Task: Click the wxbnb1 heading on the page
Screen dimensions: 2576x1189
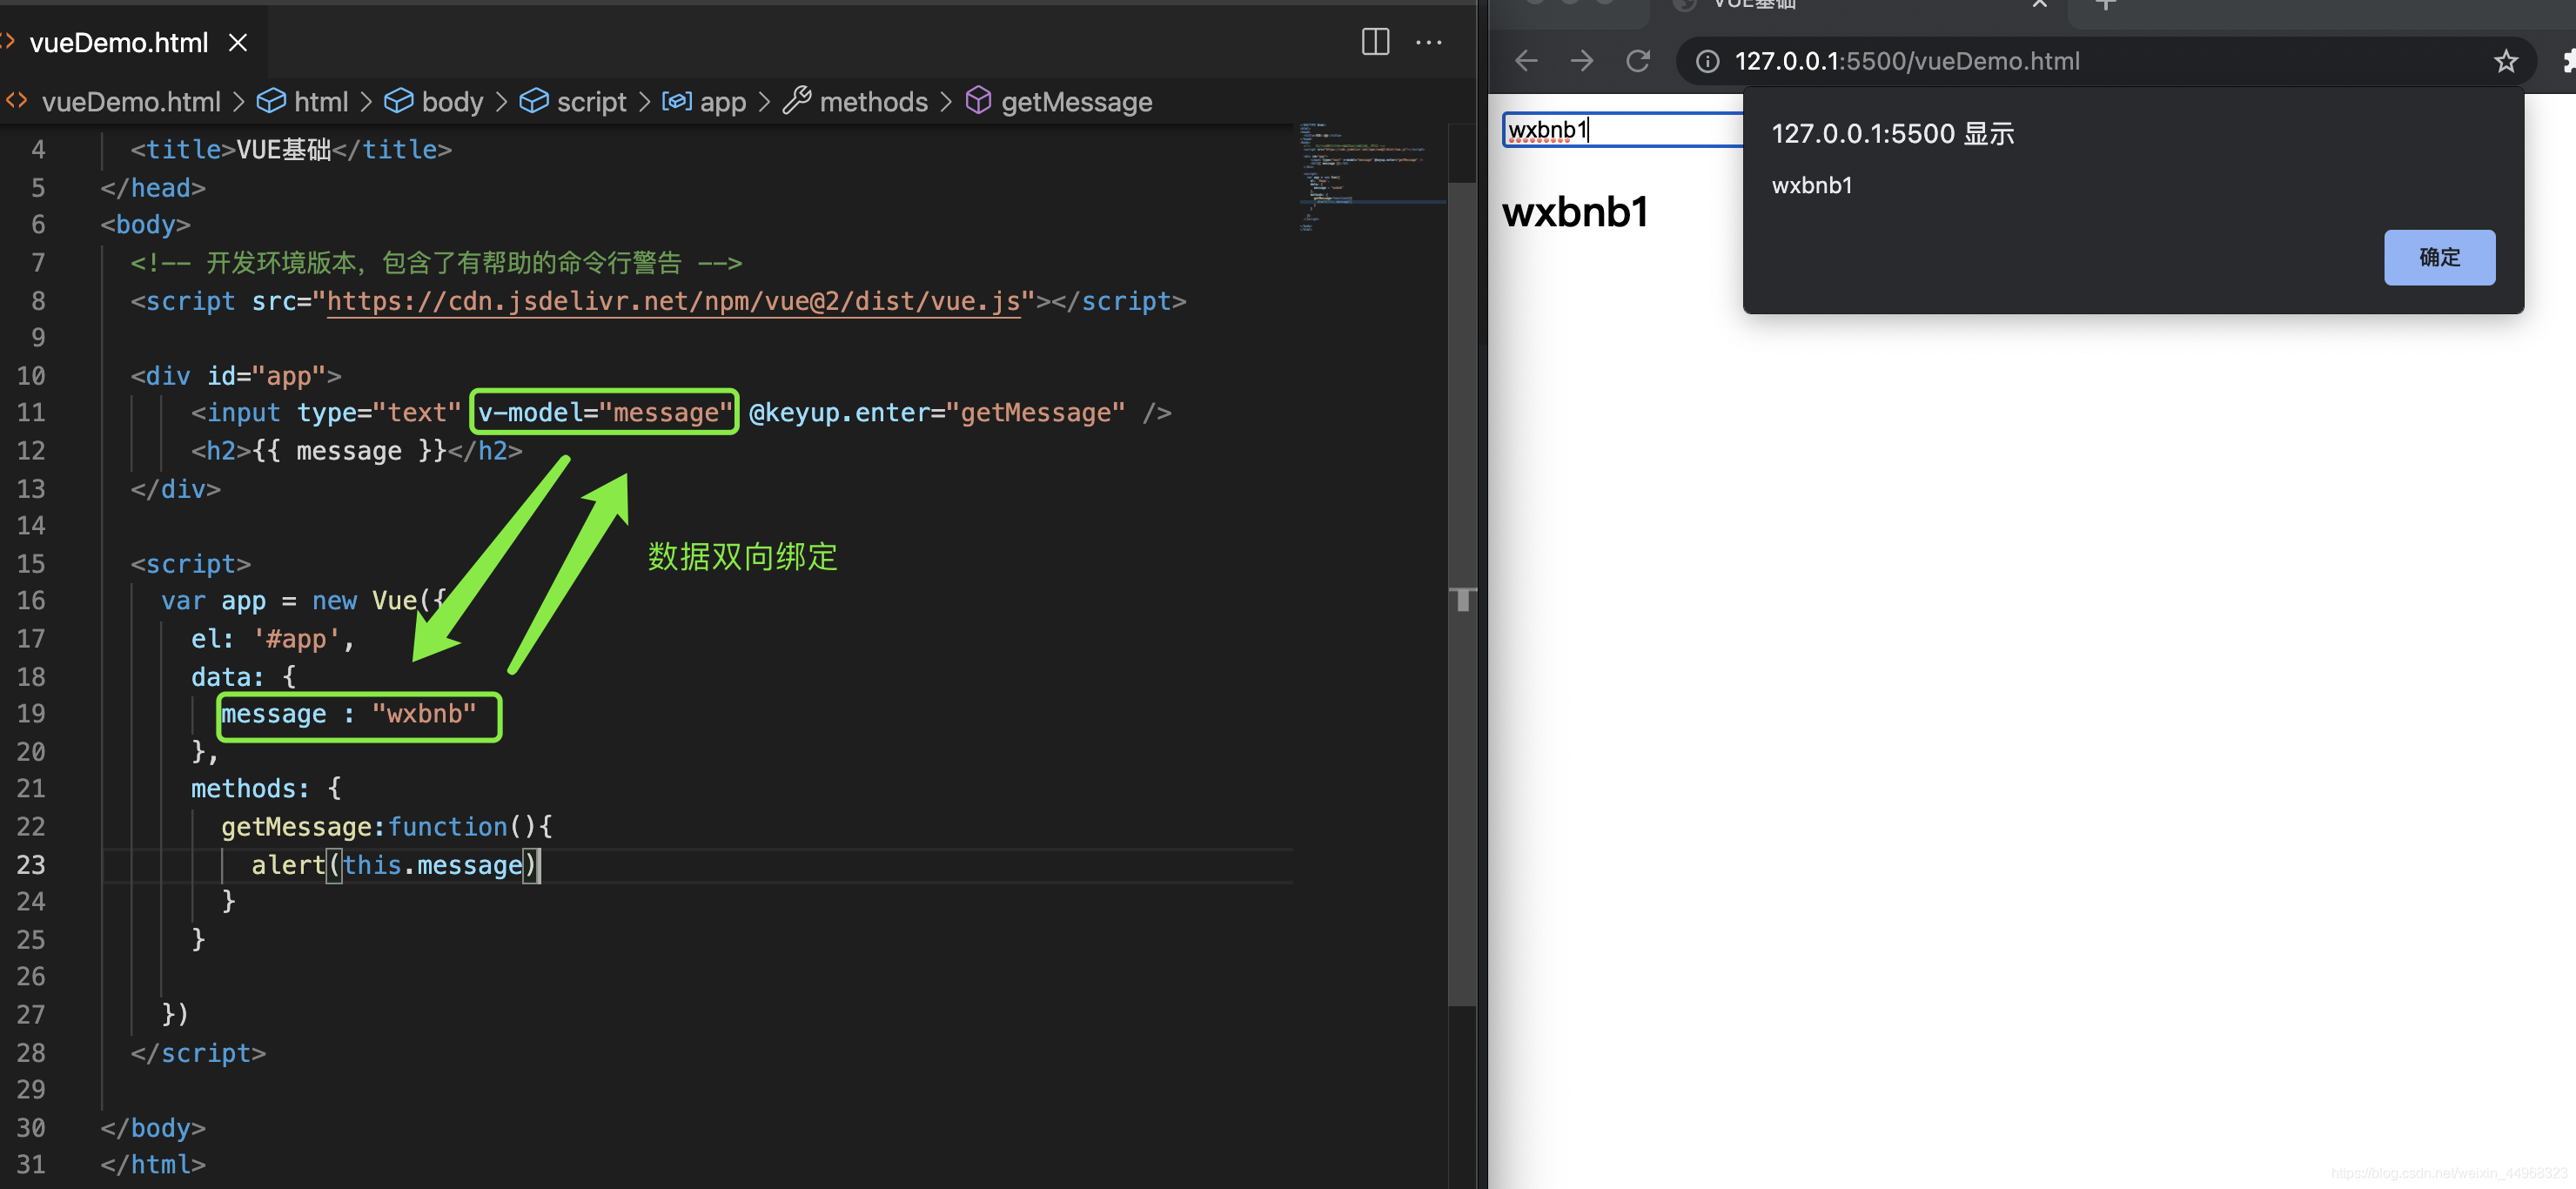Action: point(1575,212)
